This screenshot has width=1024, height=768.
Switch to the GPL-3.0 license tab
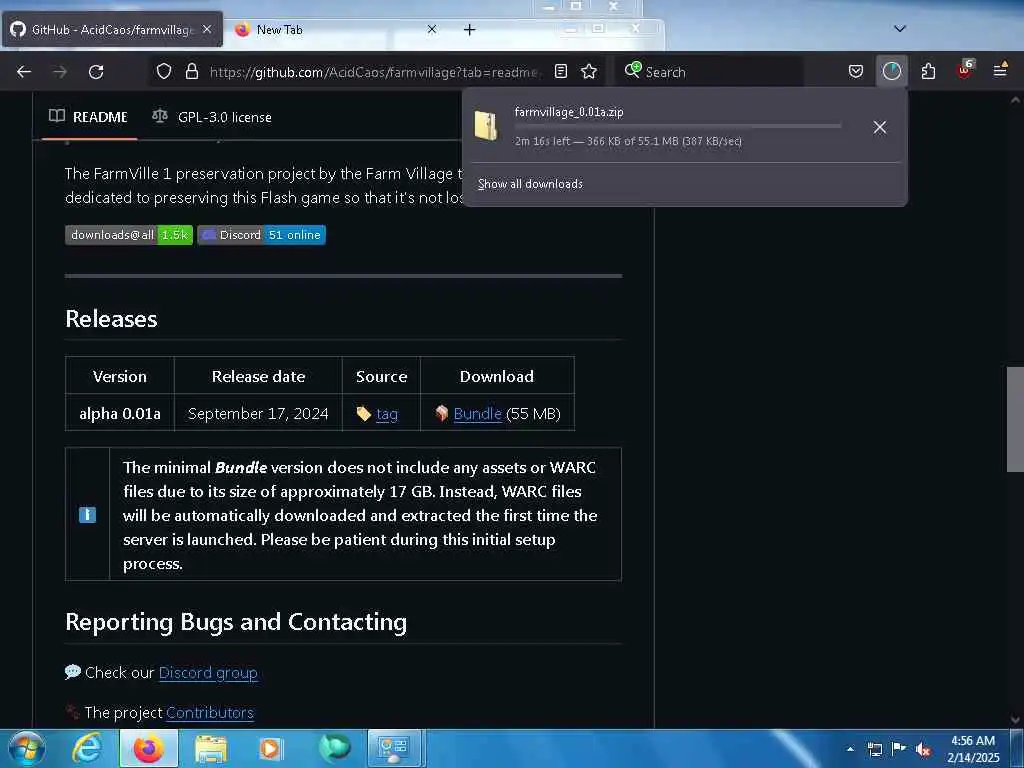(212, 117)
